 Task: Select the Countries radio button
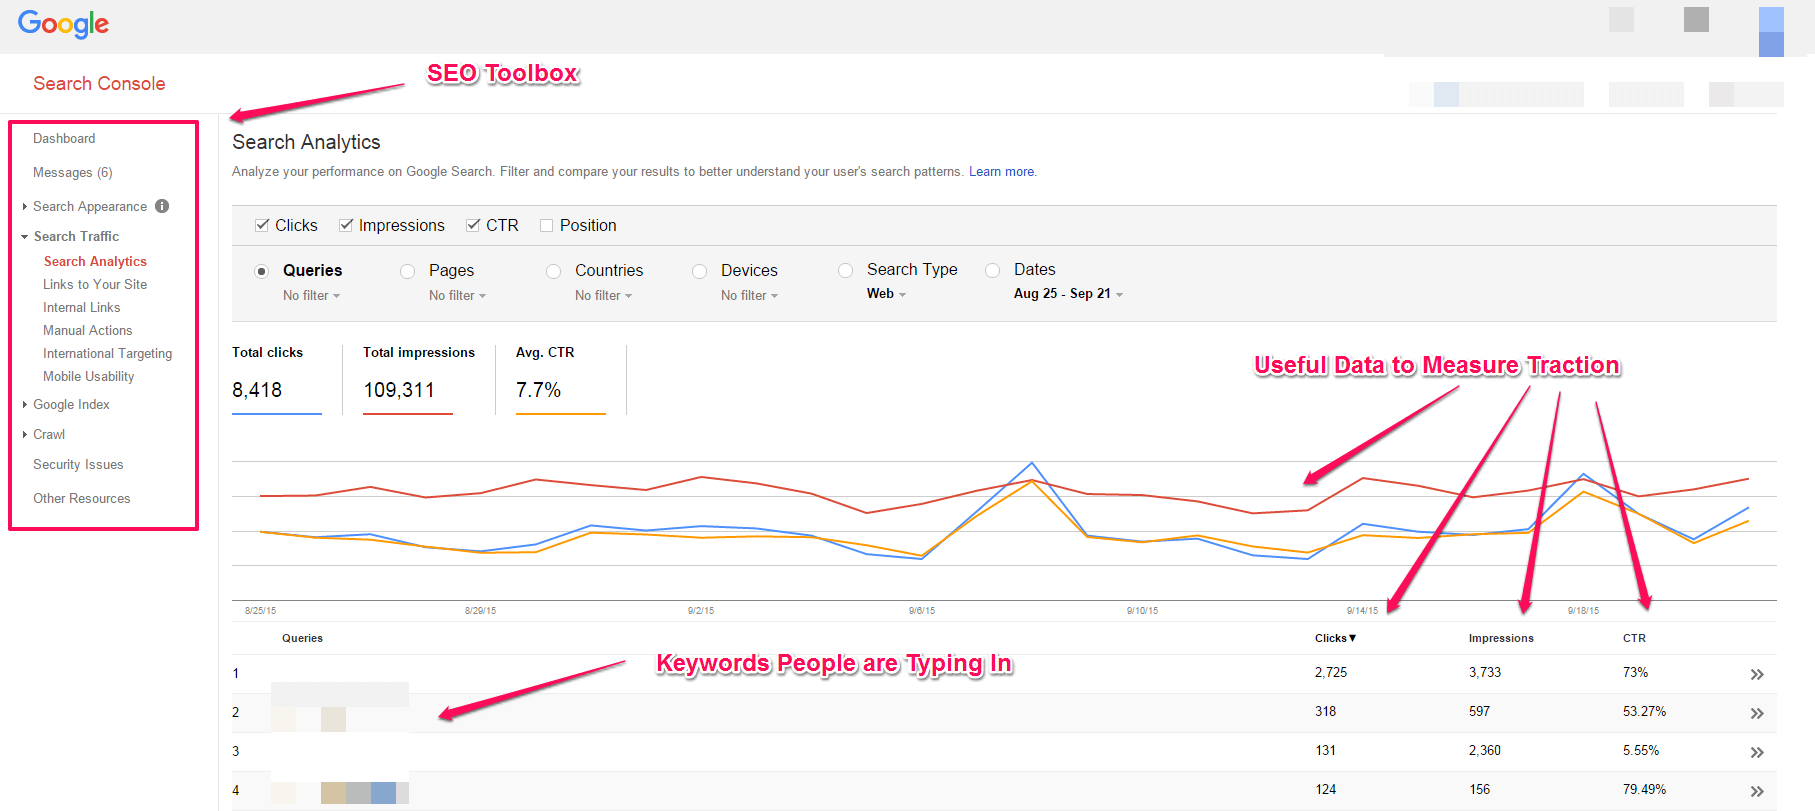coord(553,271)
